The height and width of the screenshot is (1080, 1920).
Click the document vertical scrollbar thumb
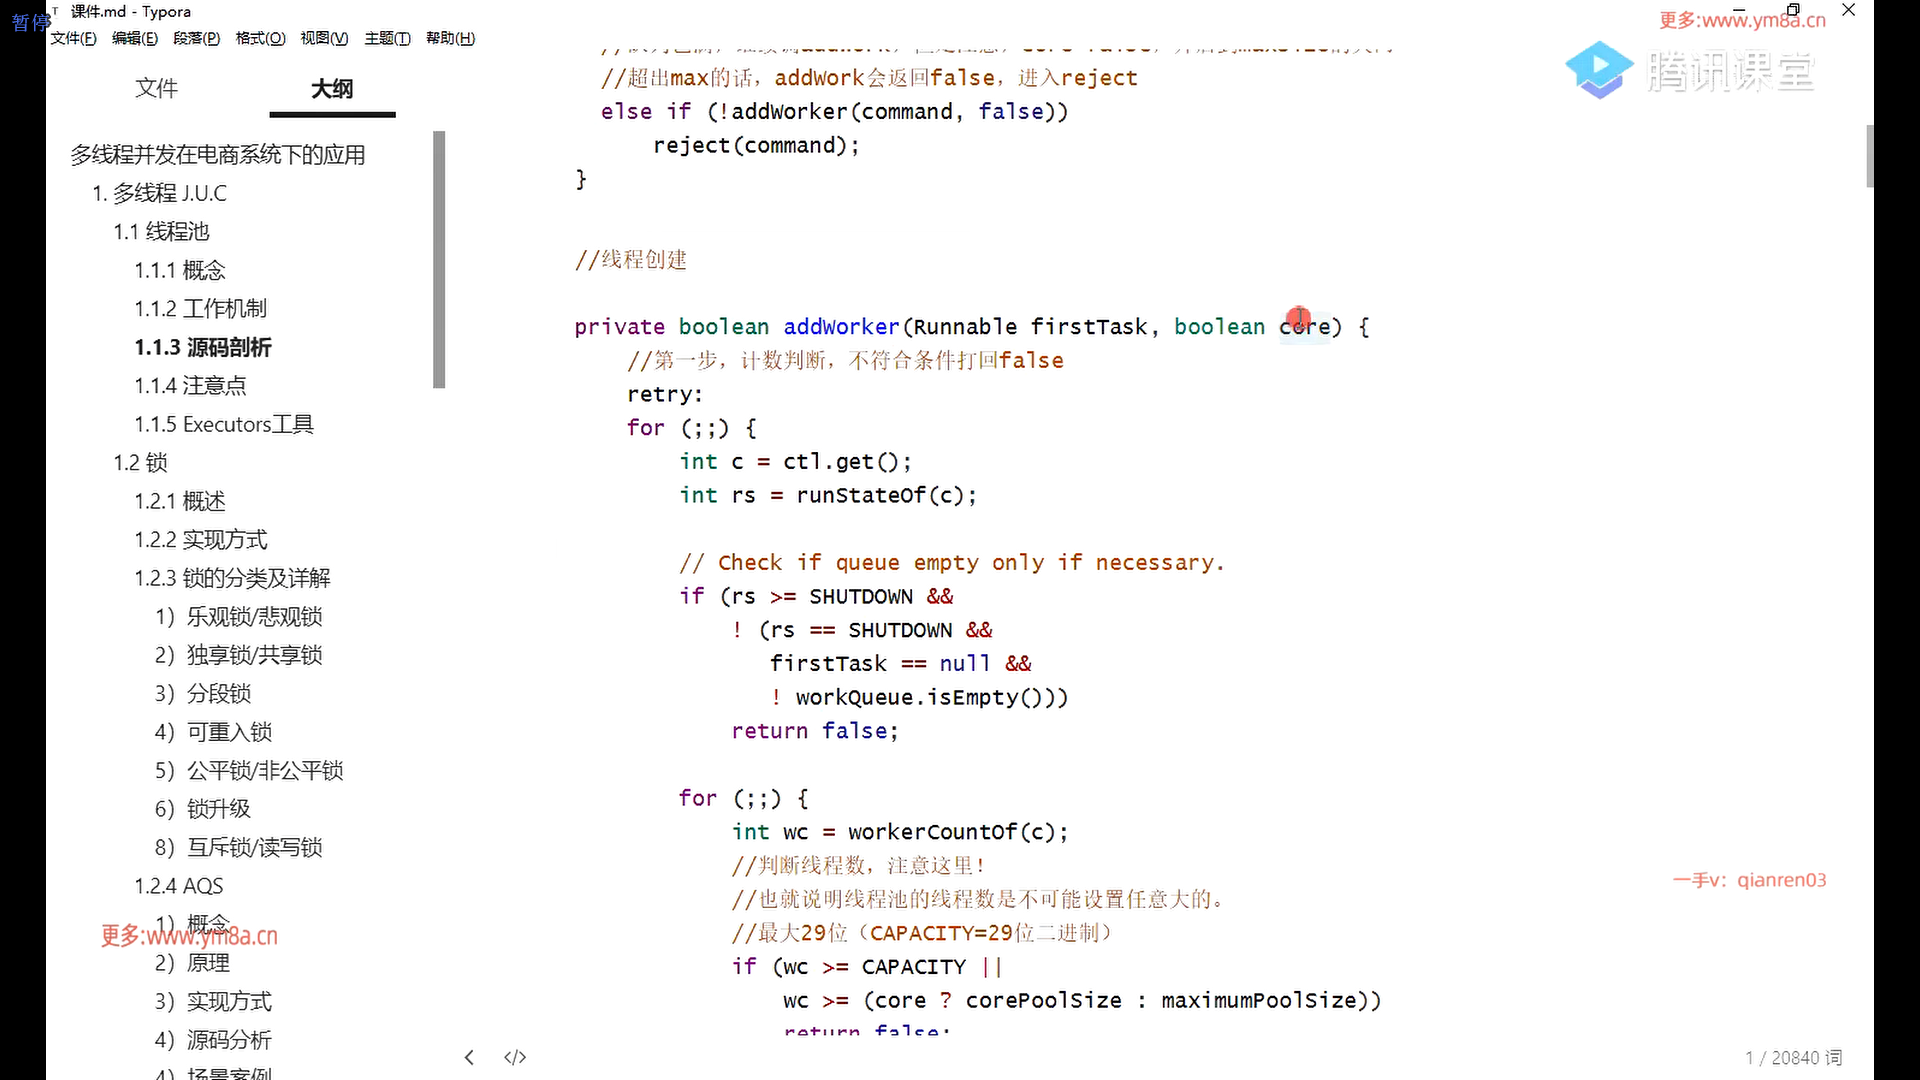(1868, 156)
